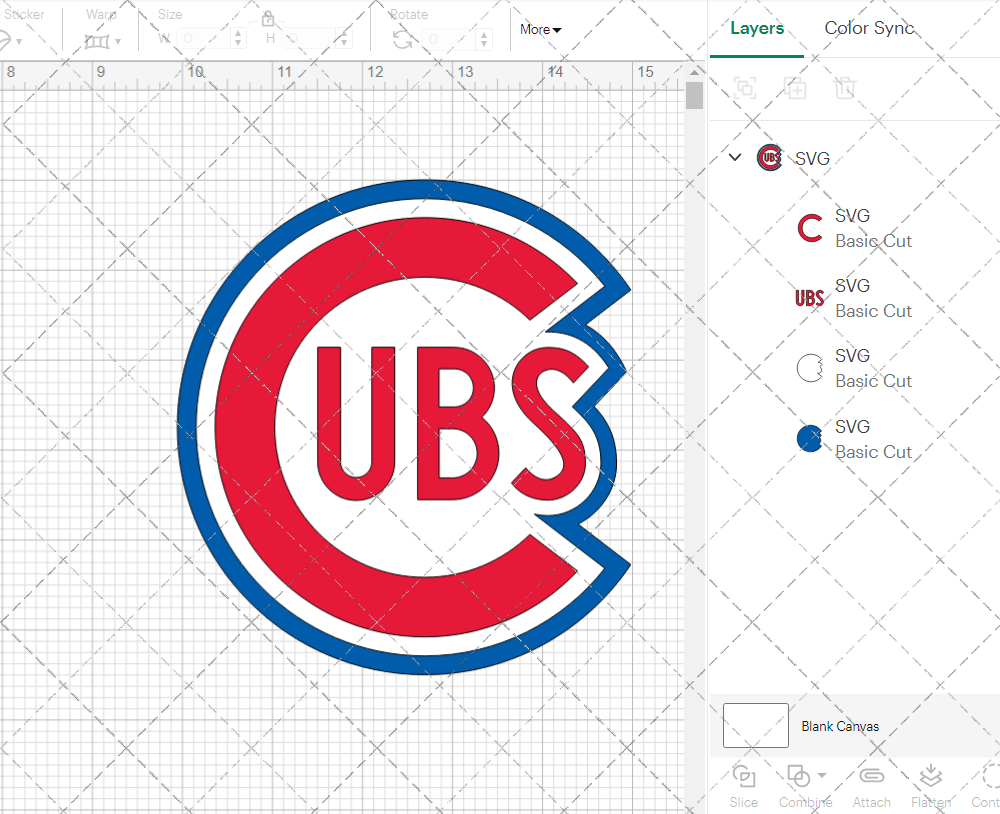1000x814 pixels.
Task: Click the height stepper arrows
Action: pos(344,39)
